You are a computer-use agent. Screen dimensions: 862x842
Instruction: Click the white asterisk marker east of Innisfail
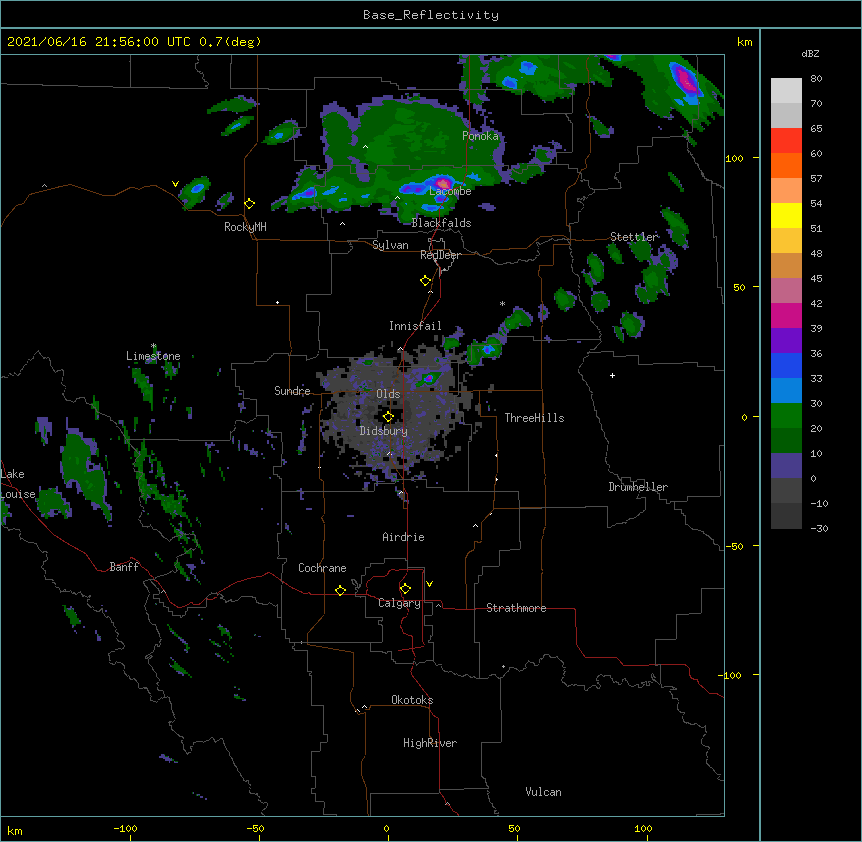pos(502,303)
